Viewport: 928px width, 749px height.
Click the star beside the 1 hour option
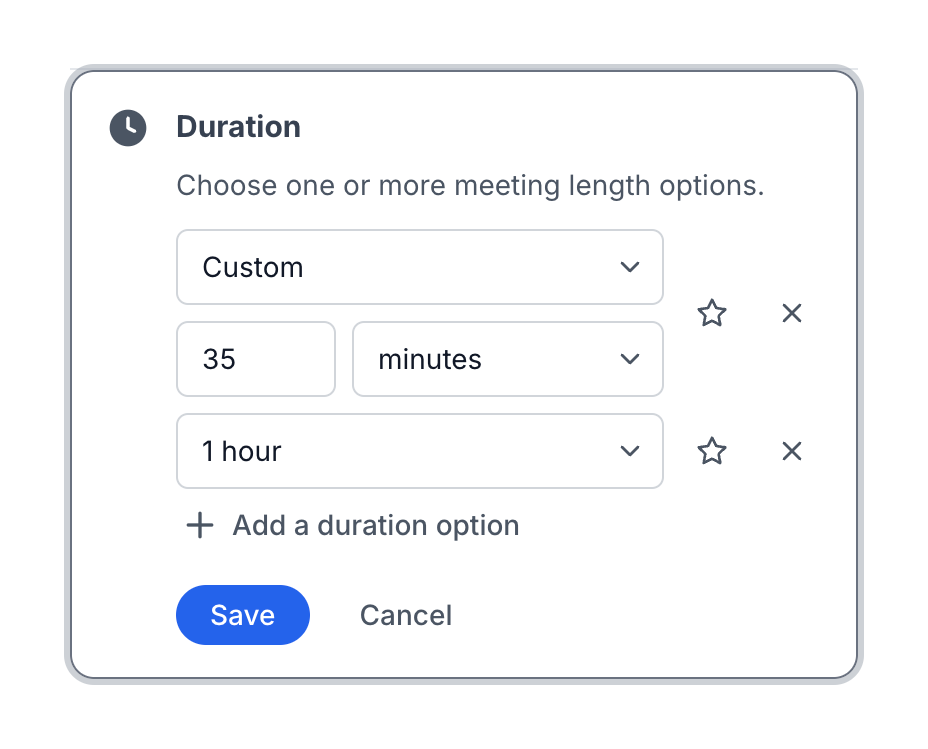(x=711, y=451)
